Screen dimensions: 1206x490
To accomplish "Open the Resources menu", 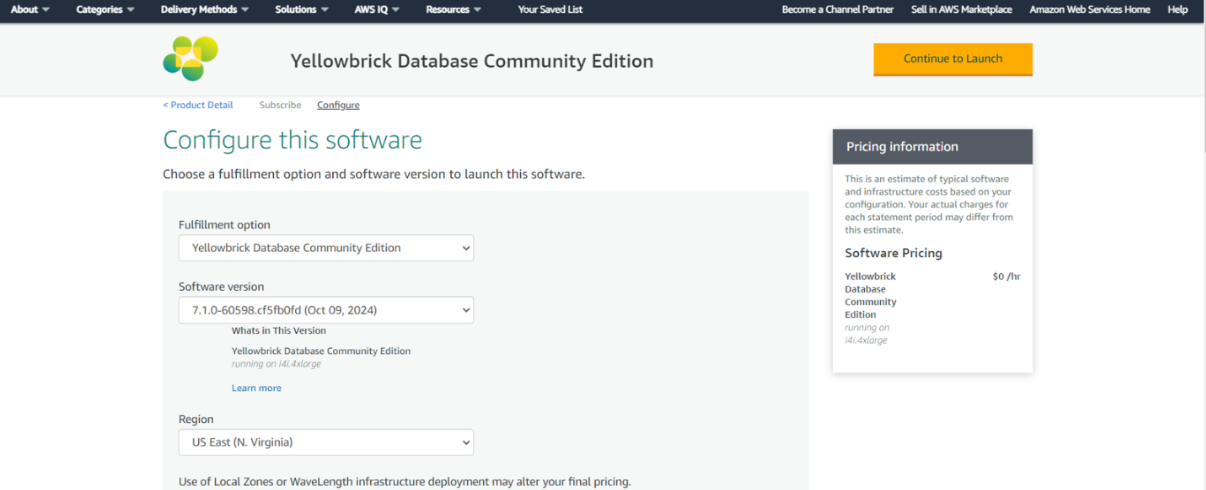I will (453, 10).
